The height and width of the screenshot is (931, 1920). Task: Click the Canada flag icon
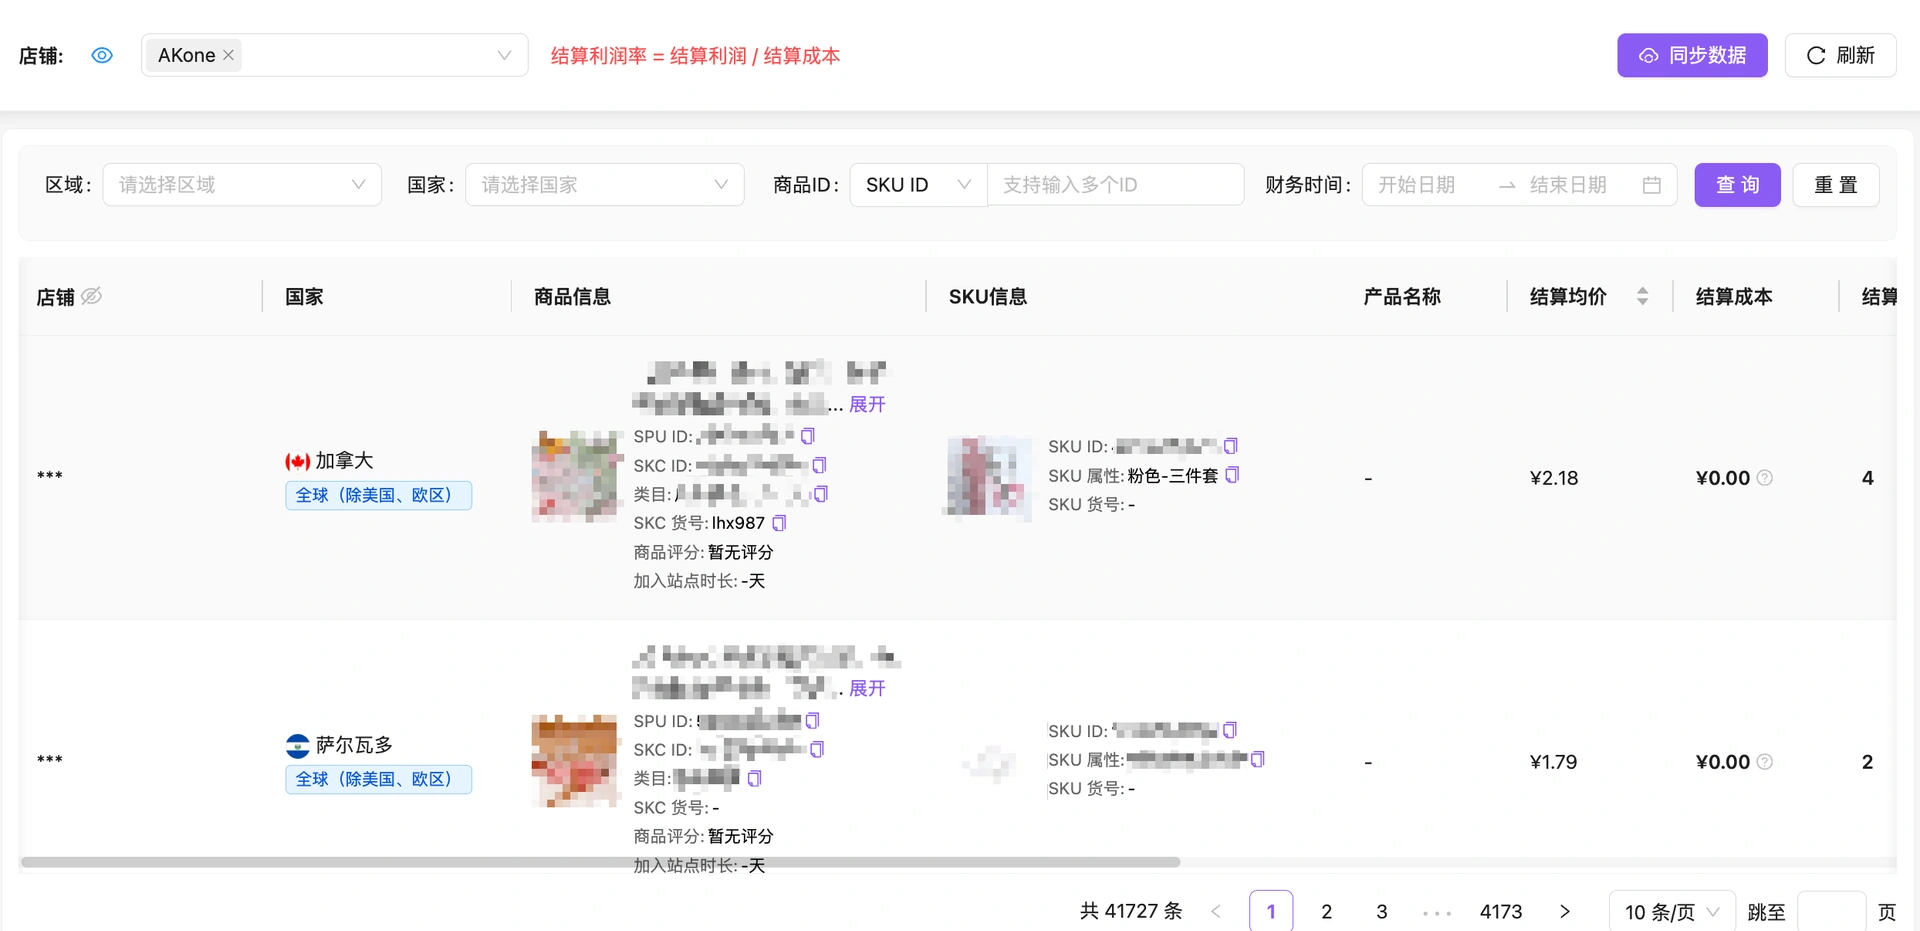click(297, 461)
